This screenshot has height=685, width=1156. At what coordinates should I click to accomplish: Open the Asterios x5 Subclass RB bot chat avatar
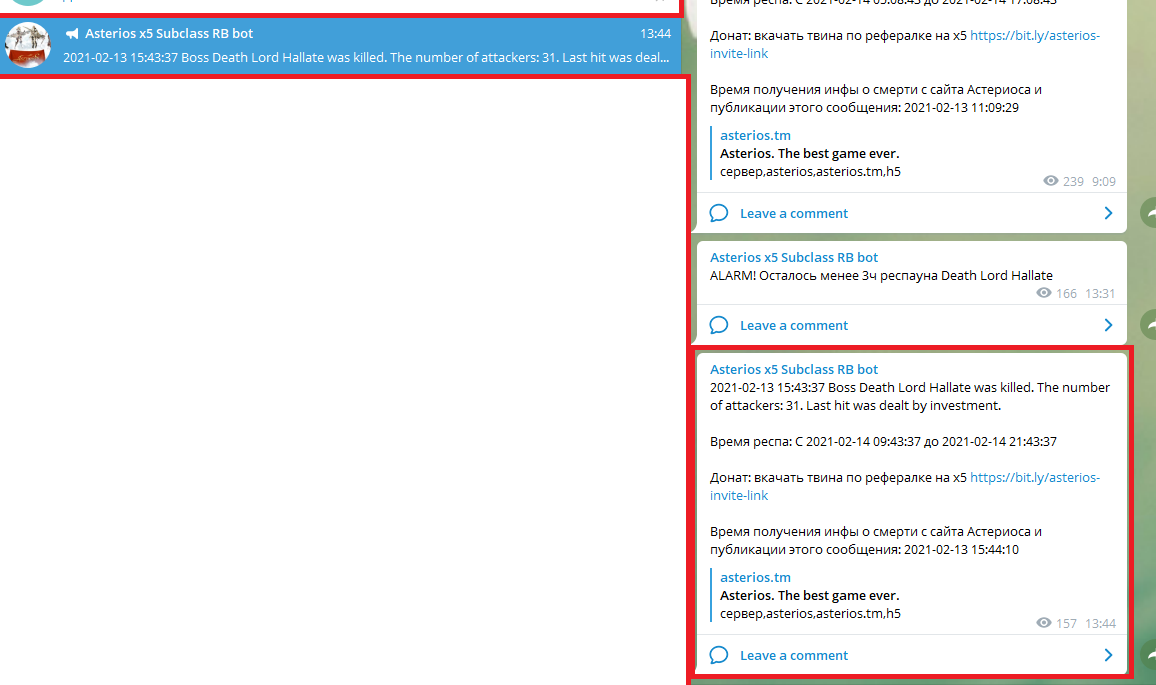(28, 45)
